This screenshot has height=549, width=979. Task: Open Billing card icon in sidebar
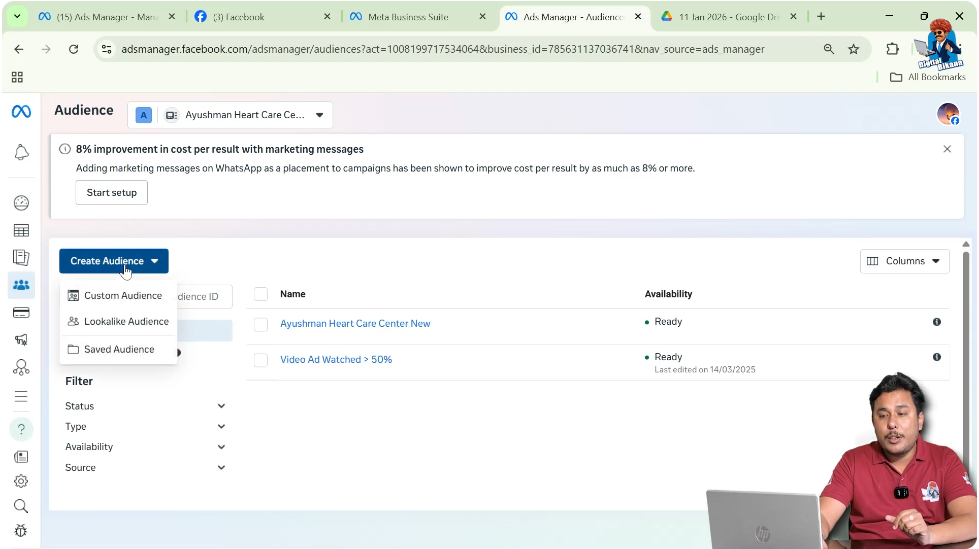[21, 312]
